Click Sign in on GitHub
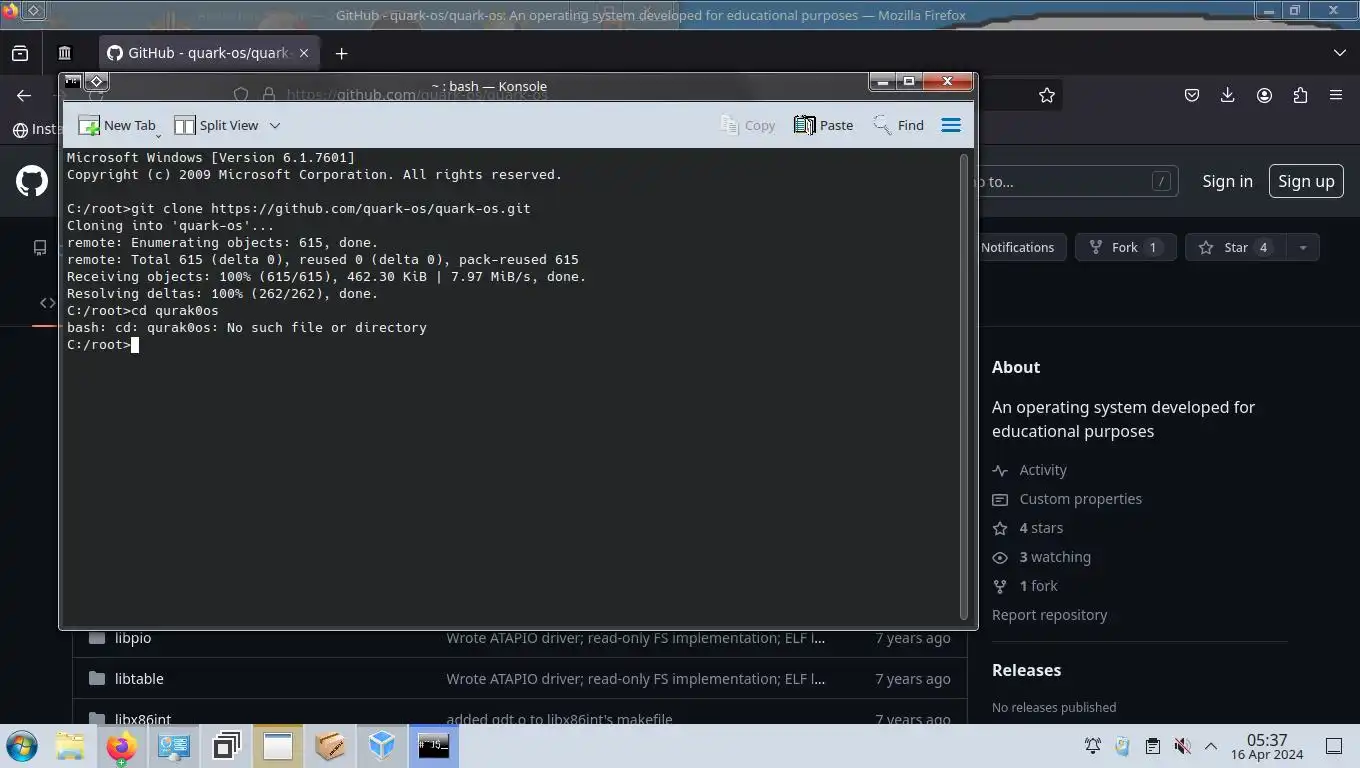 click(x=1227, y=181)
